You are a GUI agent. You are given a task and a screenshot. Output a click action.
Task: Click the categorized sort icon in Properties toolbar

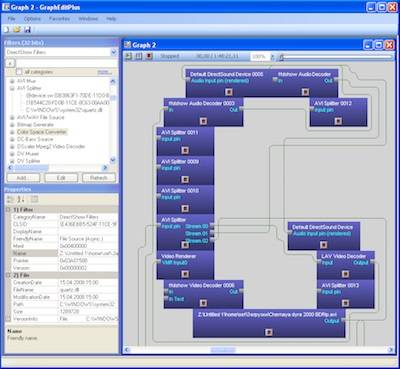coord(10,199)
